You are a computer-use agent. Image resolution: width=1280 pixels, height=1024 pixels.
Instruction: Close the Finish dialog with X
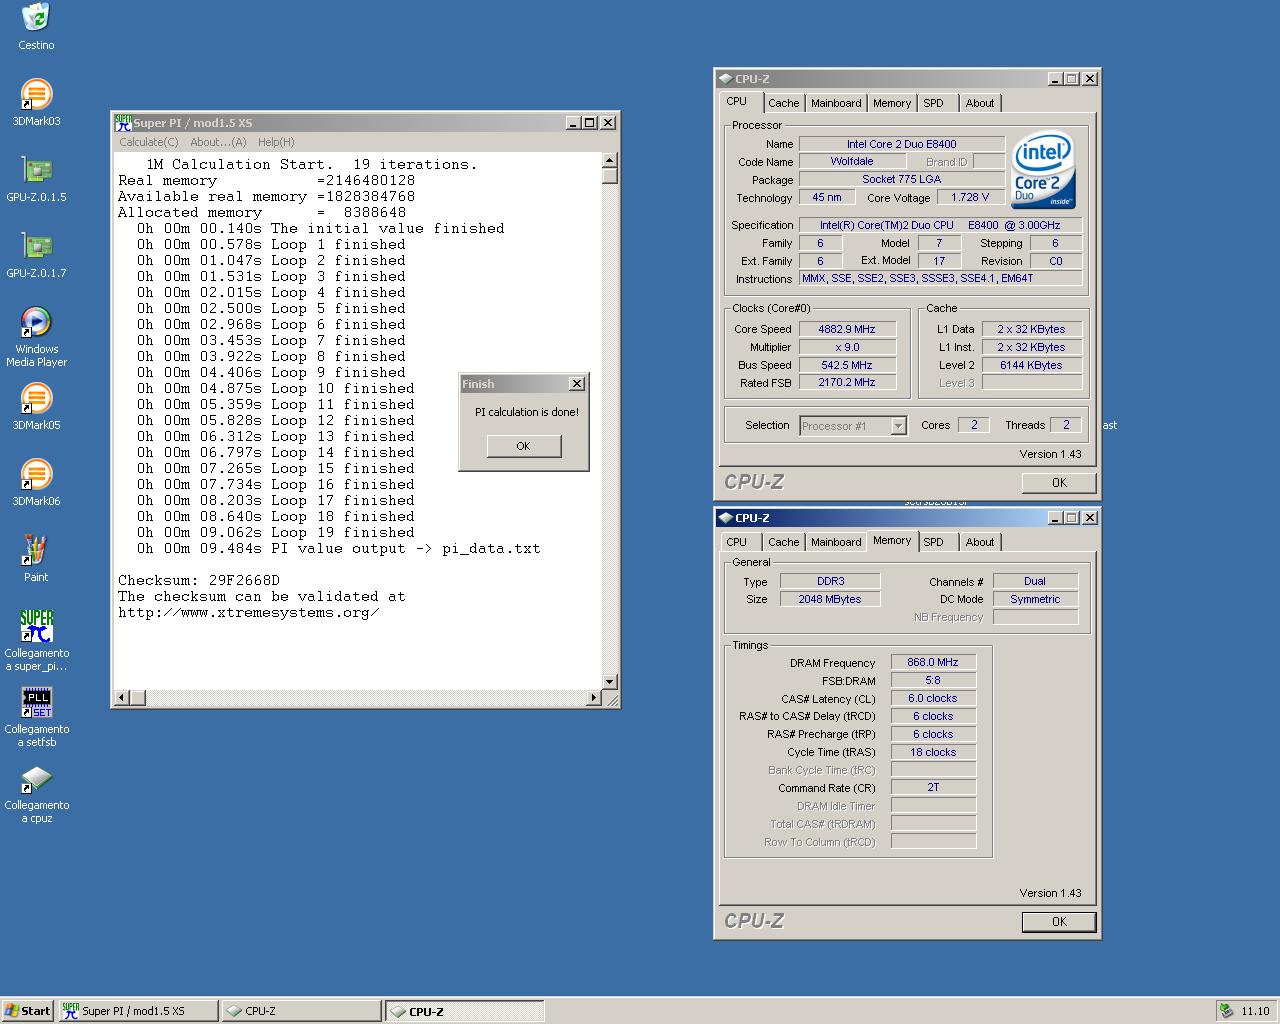[577, 384]
